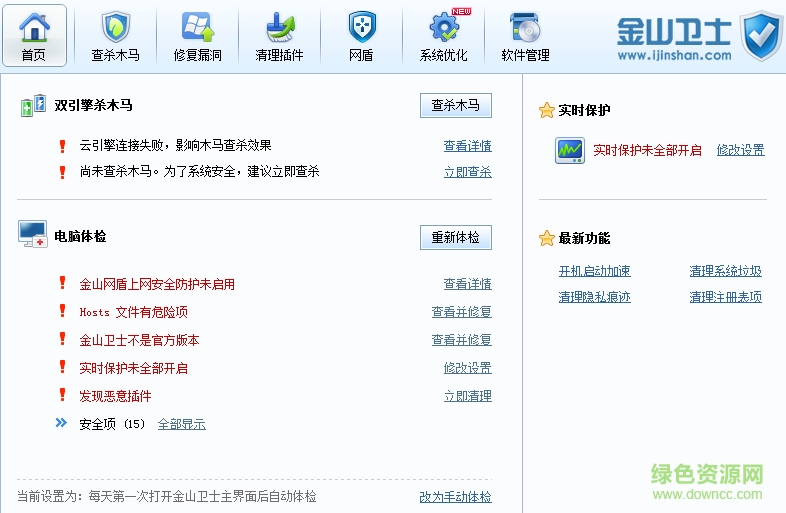Click the real-time protection monitor icon
Viewport: 786px width, 513px height.
pyautogui.click(x=570, y=151)
